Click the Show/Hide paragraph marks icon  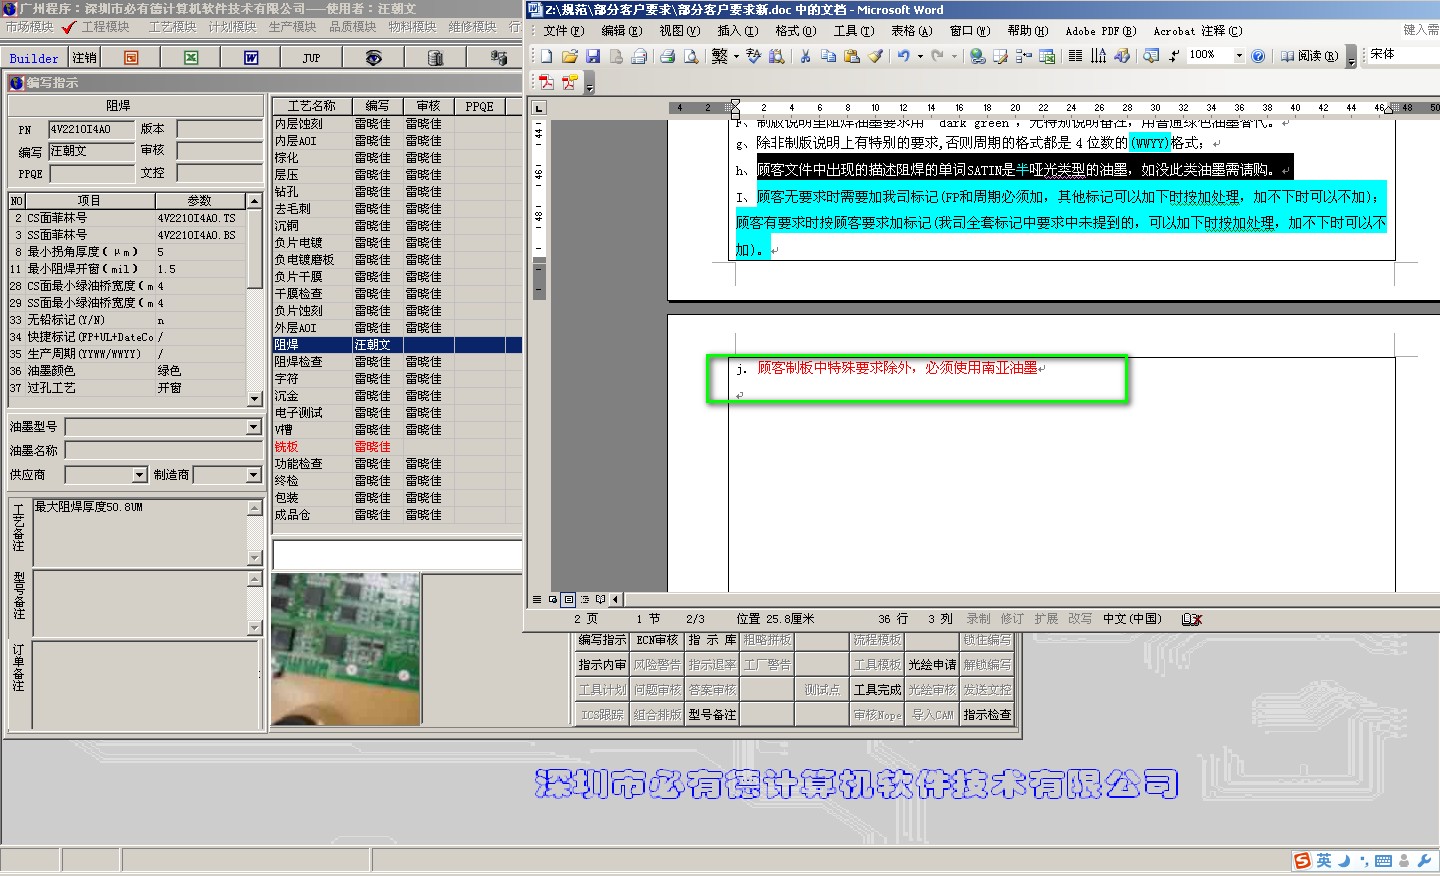pyautogui.click(x=1174, y=56)
